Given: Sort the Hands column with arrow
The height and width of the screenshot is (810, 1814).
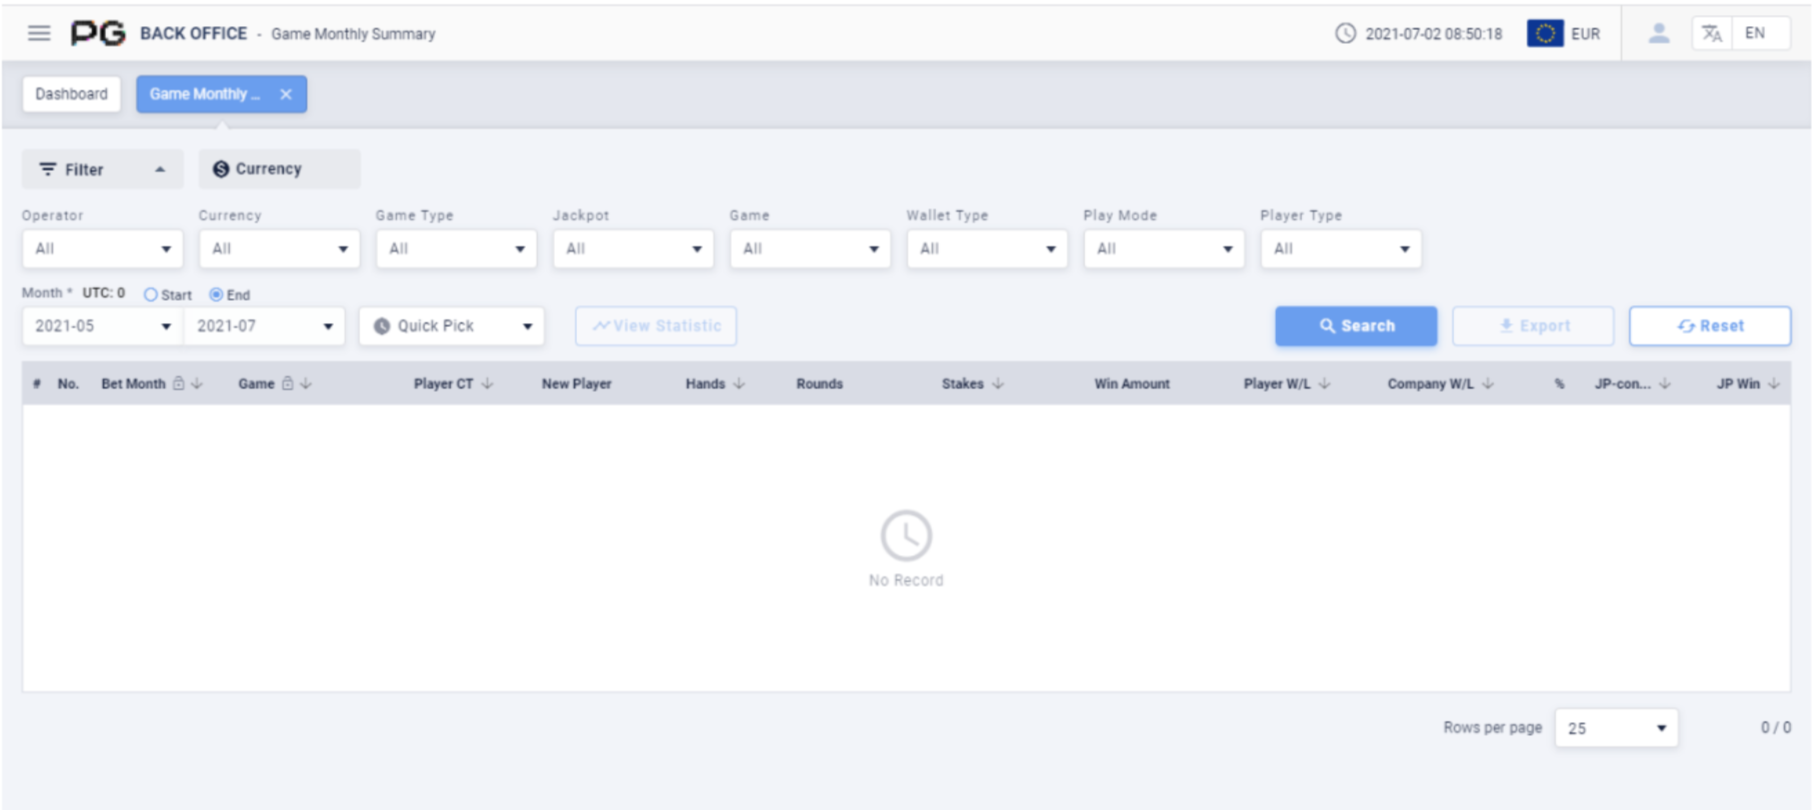Looking at the screenshot, I should 739,383.
